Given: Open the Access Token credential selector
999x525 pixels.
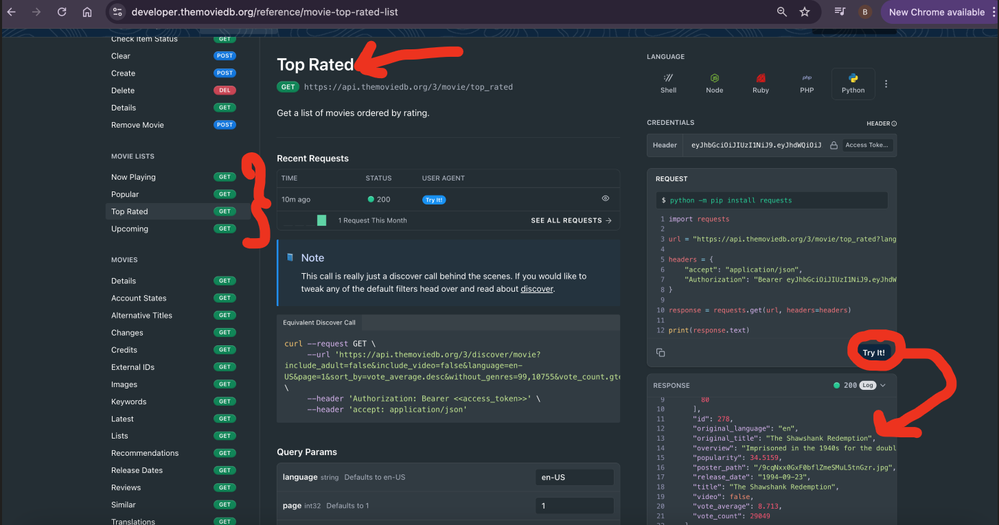Looking at the screenshot, I should [x=866, y=145].
